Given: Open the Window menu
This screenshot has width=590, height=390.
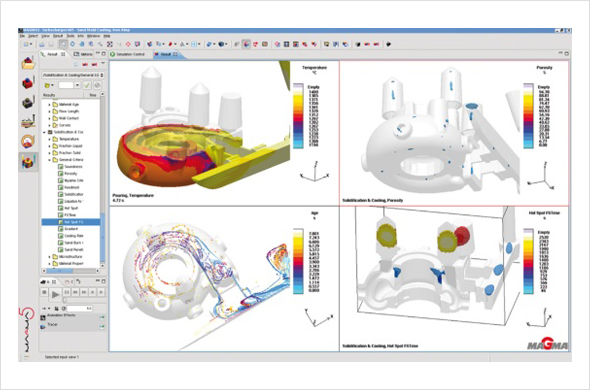Looking at the screenshot, I should coord(93,36).
